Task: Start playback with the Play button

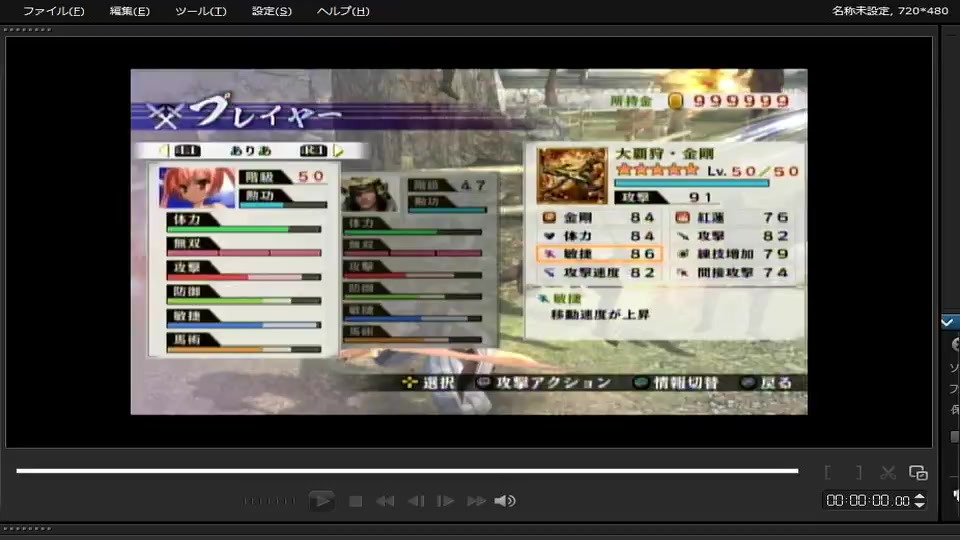Action: (x=321, y=501)
